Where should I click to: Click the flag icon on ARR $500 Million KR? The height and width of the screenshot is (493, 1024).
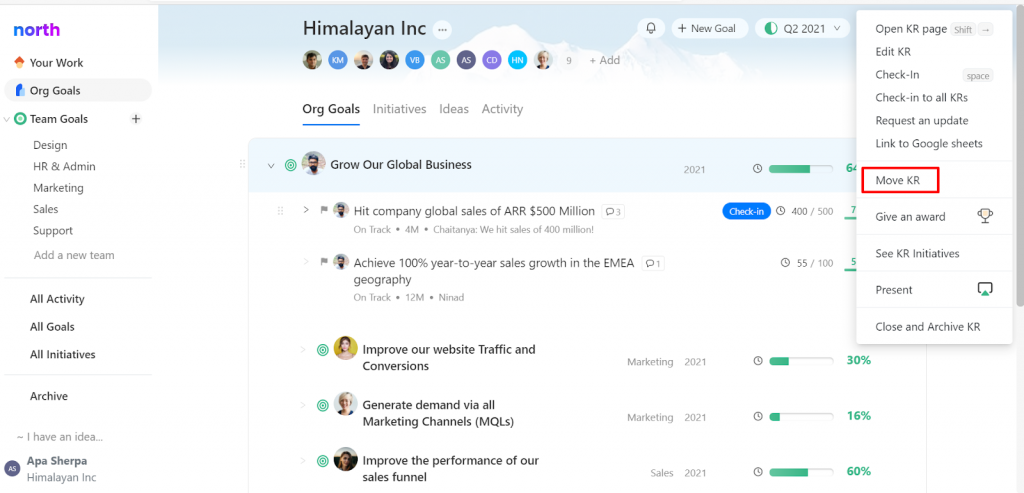(x=323, y=210)
